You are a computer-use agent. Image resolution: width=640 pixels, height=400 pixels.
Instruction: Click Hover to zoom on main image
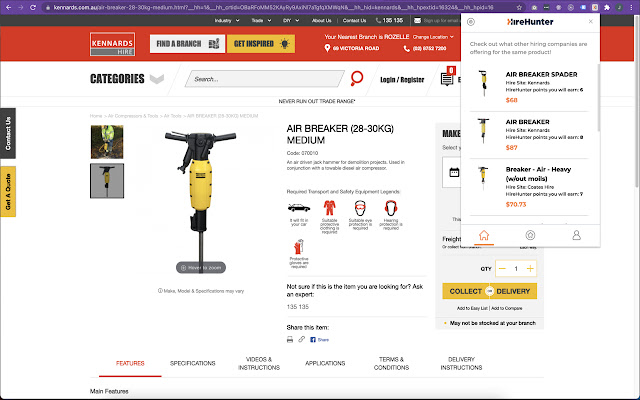[201, 268]
